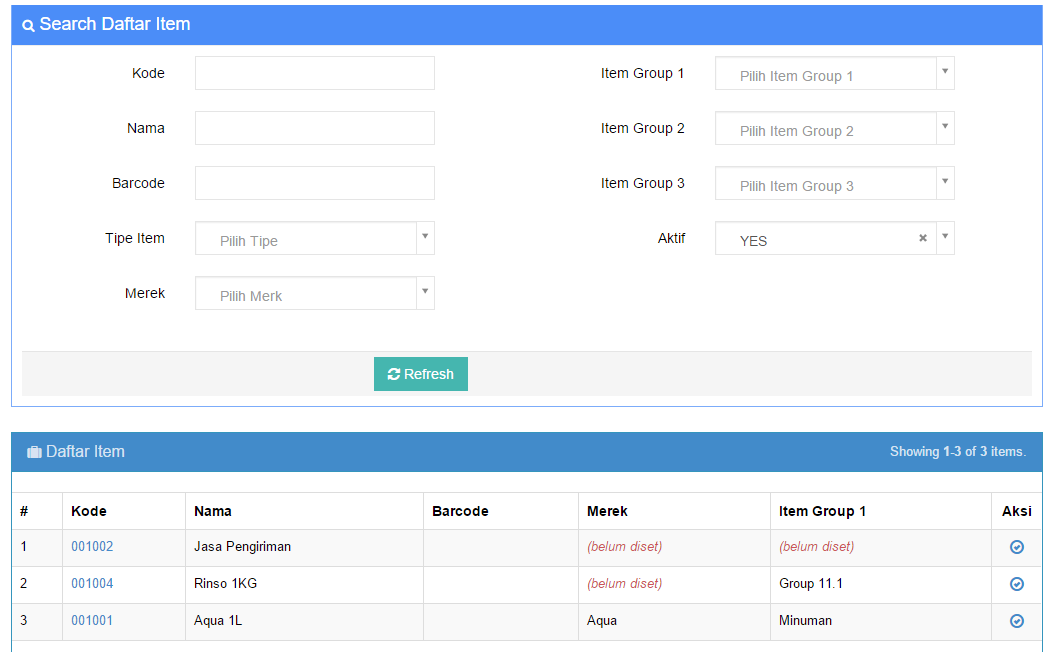Click the Daftar Item panel title
The width and height of the screenshot is (1049, 652).
pos(85,451)
